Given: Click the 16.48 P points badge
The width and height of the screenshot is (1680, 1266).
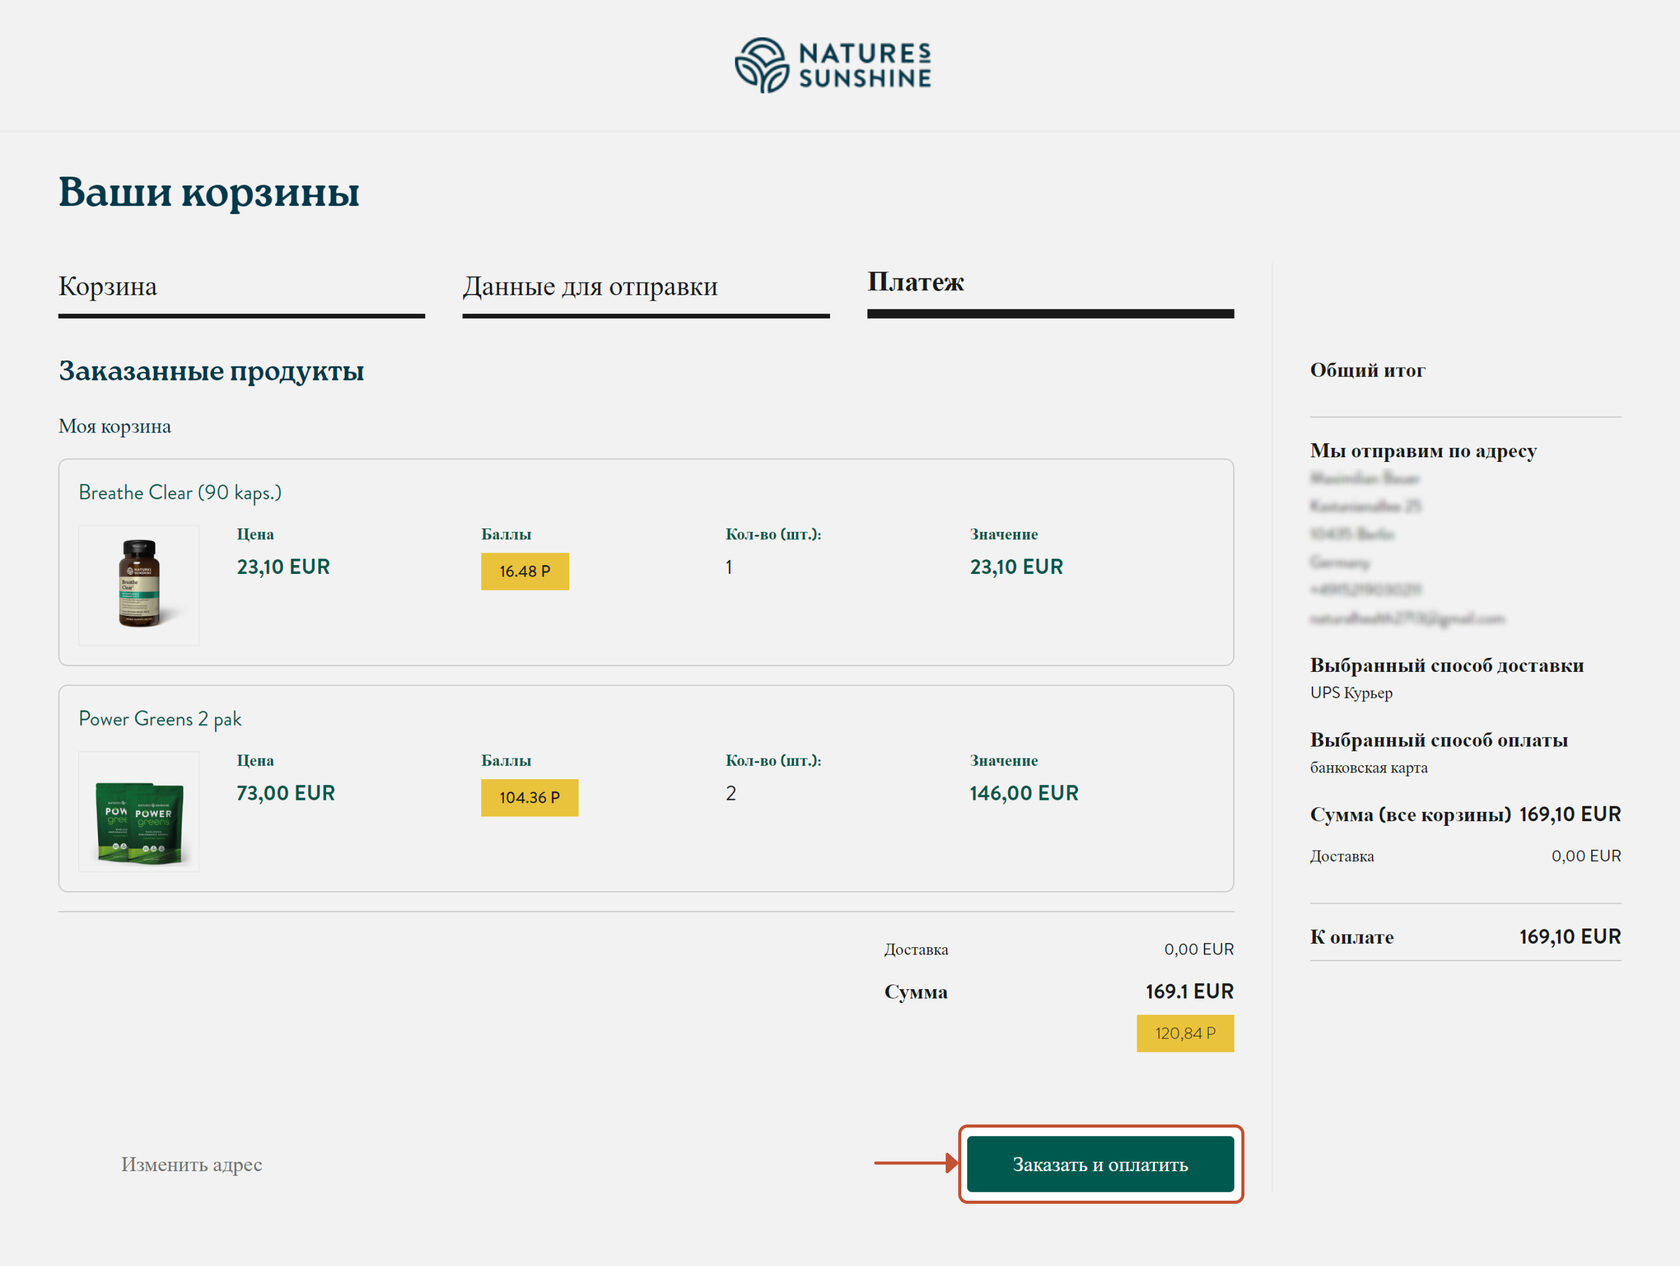Looking at the screenshot, I should tap(525, 571).
